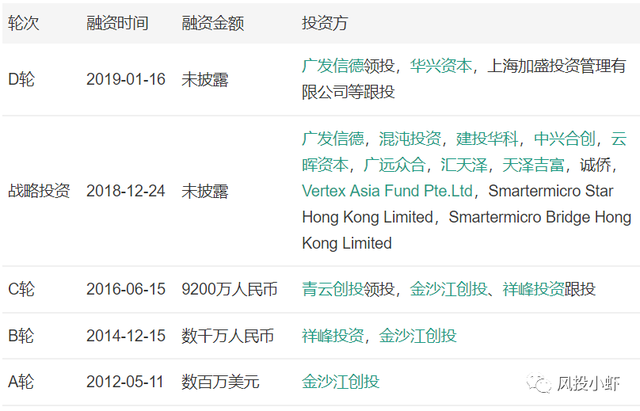
Task: Open 金沙江创投 link in B轮 row
Action: tap(418, 336)
